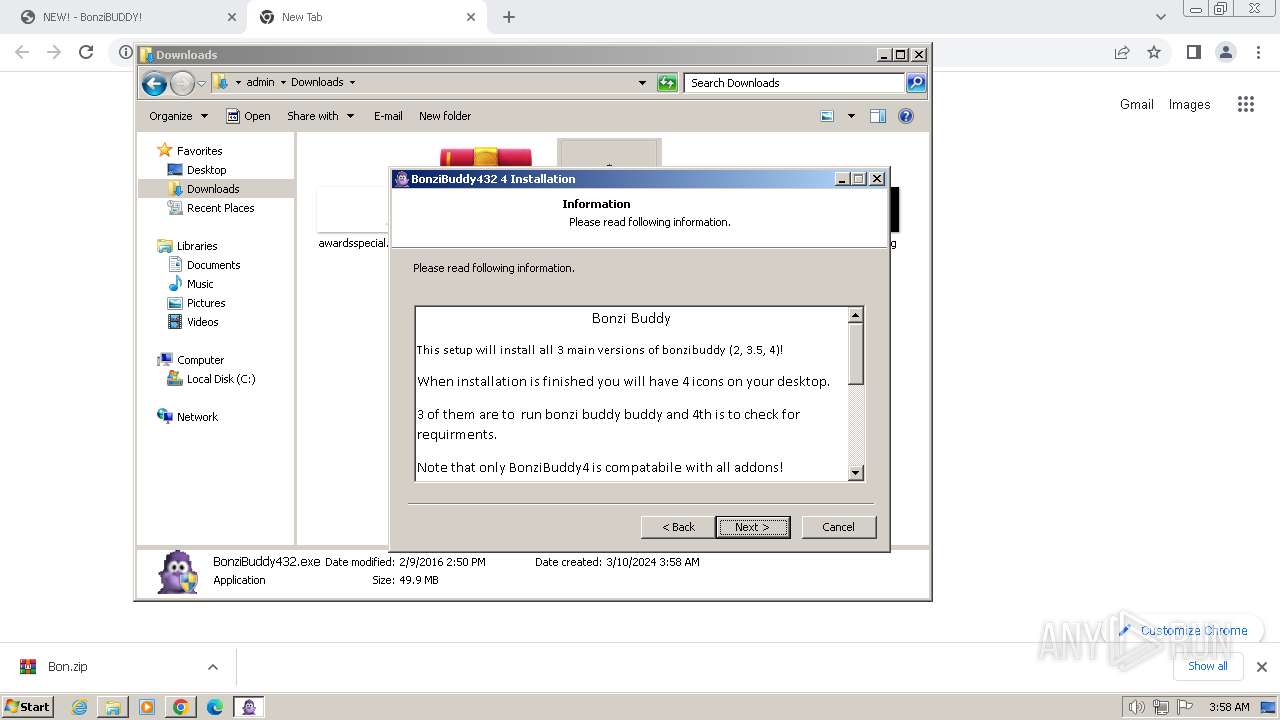The height and width of the screenshot is (720, 1280).
Task: Click the scrollbar thumb in information box
Action: click(x=855, y=353)
